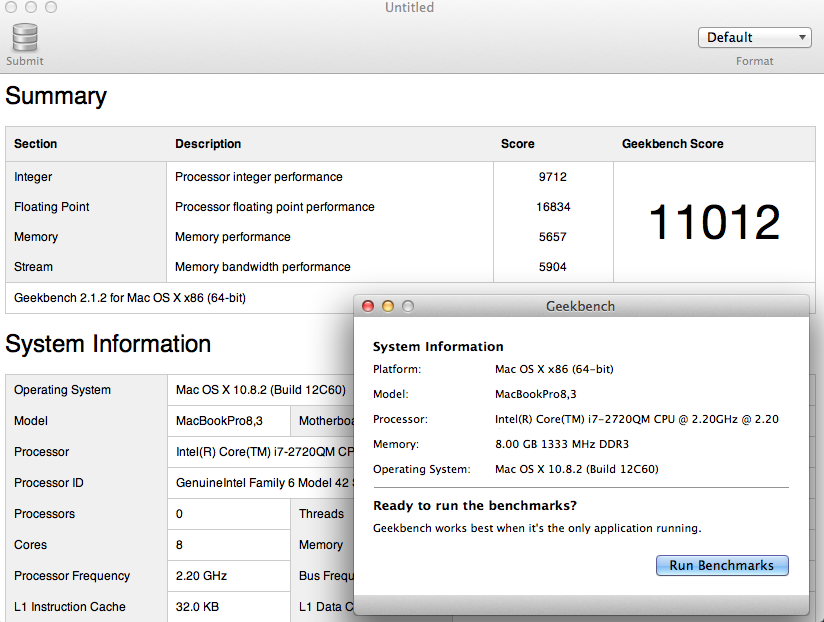Select the Floating Point score 16834
The image size is (824, 622).
click(553, 207)
